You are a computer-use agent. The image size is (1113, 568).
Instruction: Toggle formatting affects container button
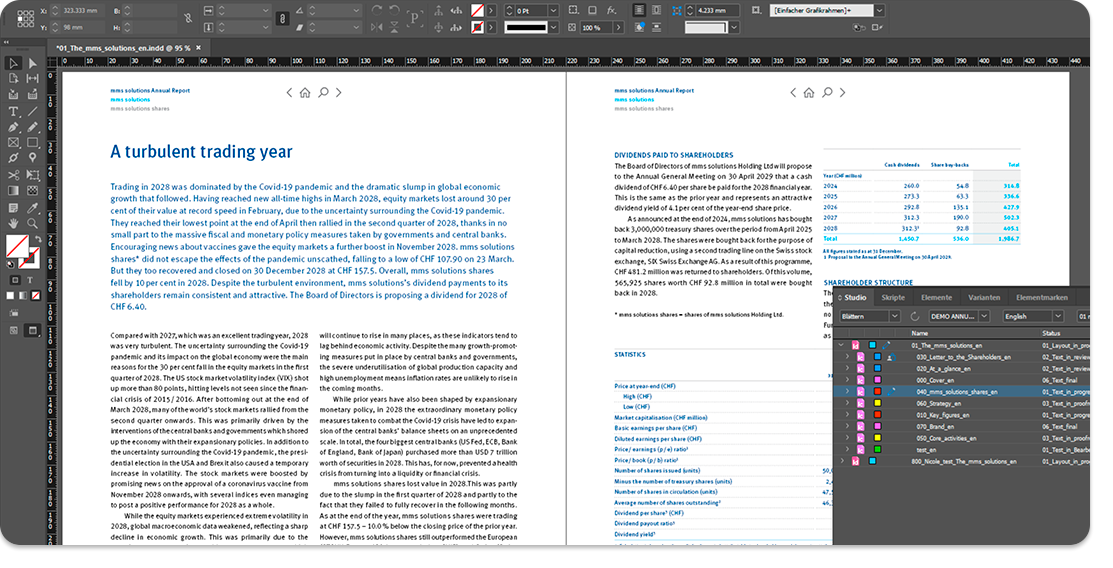point(13,280)
